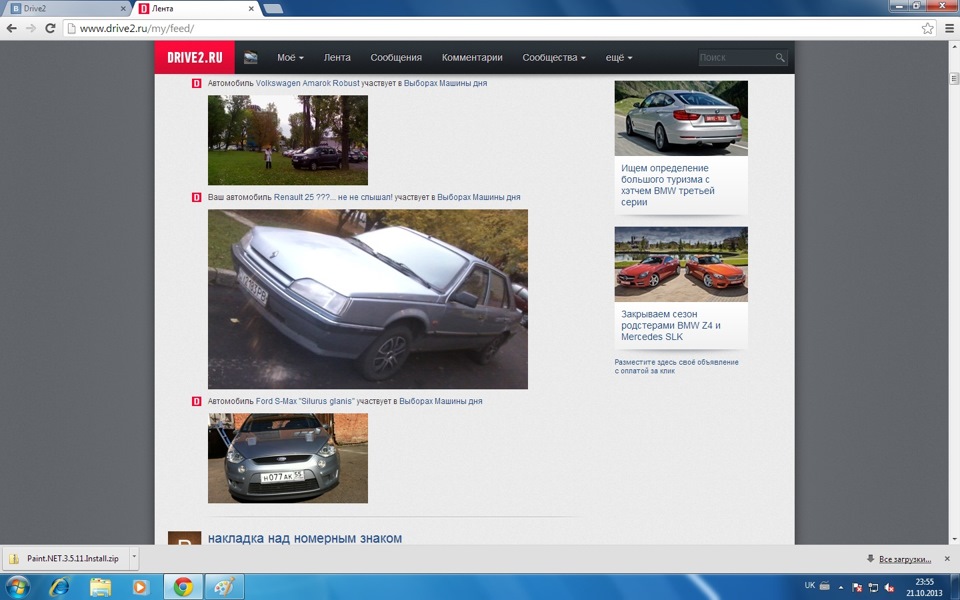The height and width of the screenshot is (600, 960).
Task: Open the Комментарии navigation item
Action: coord(472,58)
